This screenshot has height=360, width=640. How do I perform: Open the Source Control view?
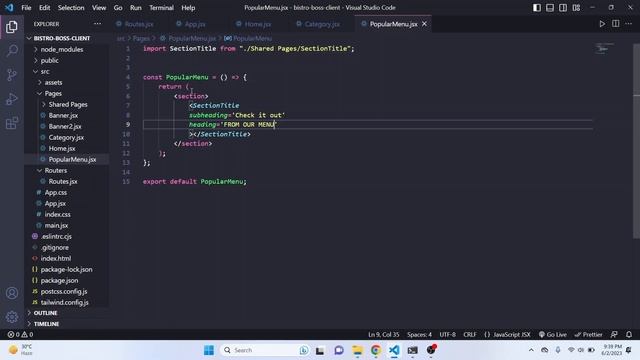12,75
